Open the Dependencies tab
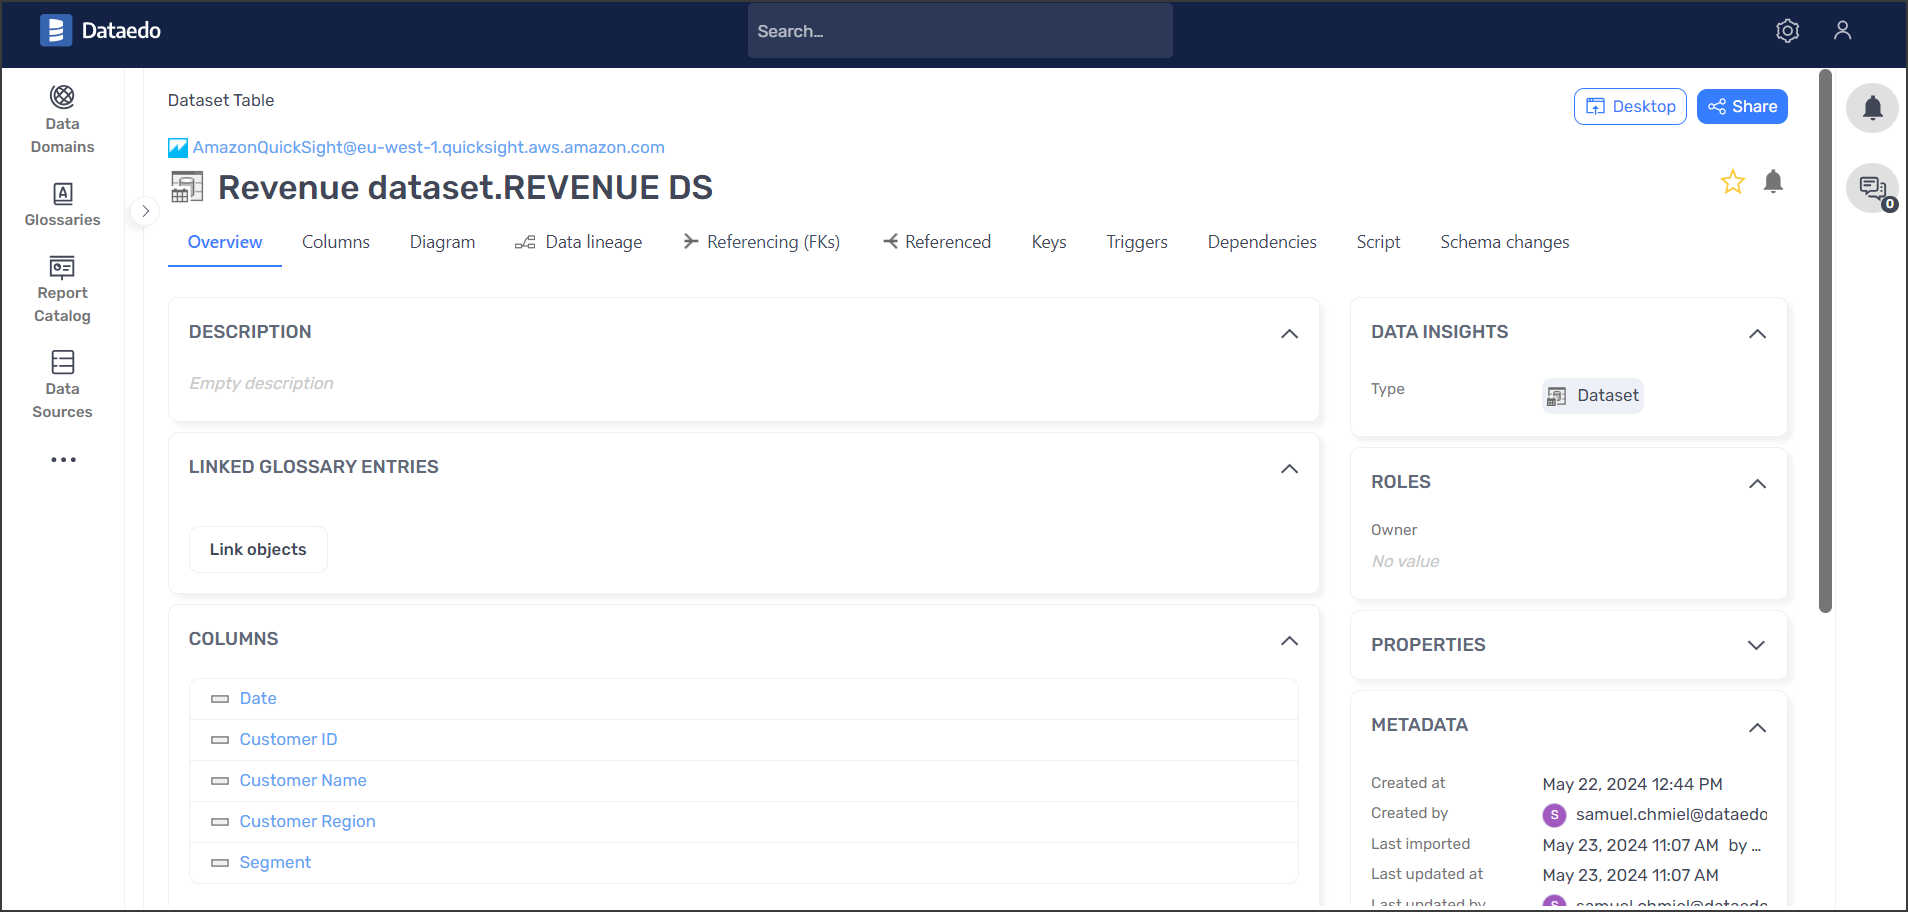Image resolution: width=1908 pixels, height=912 pixels. pos(1262,242)
